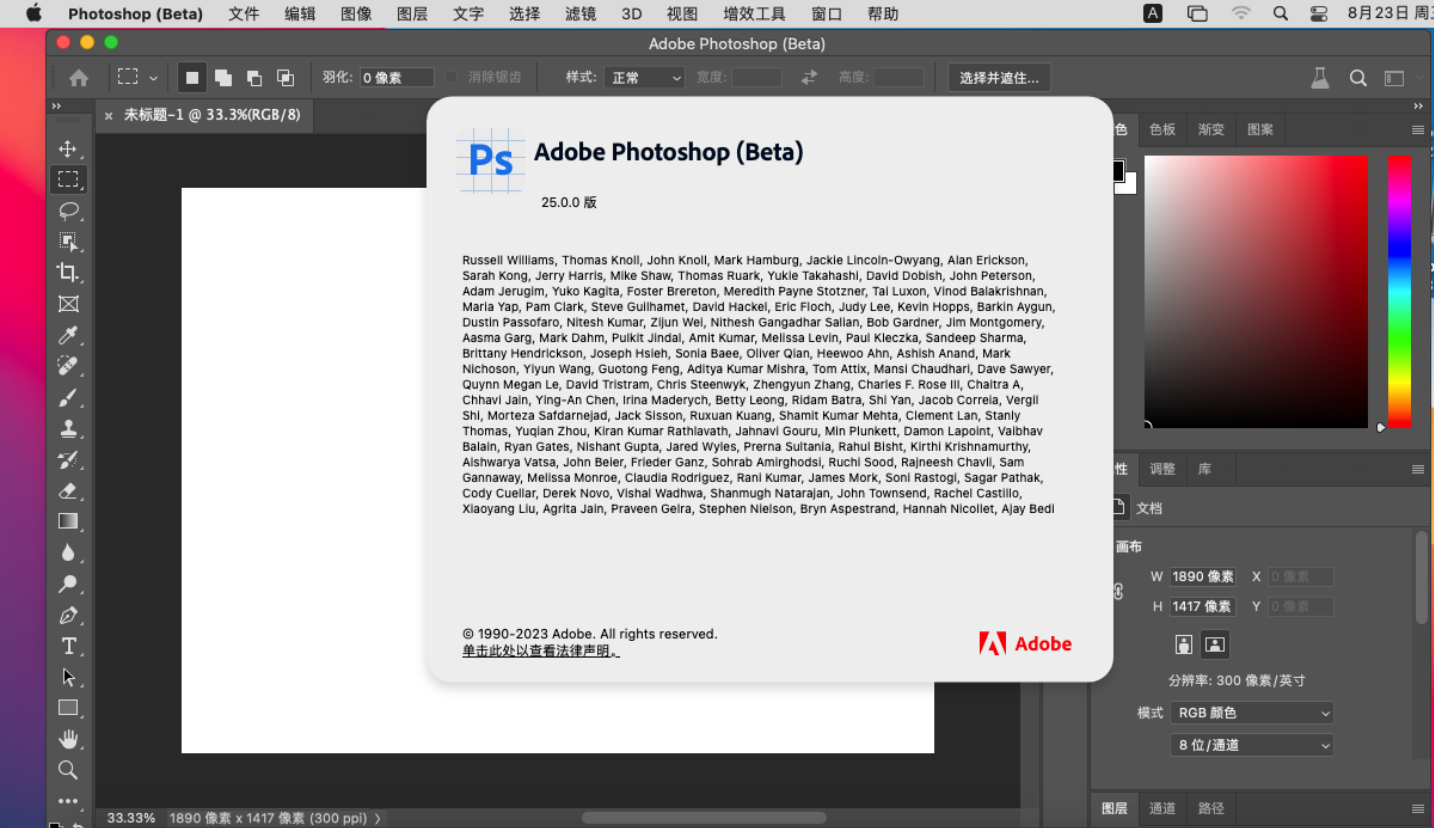The height and width of the screenshot is (828, 1434).
Task: Open the 增效工具 menu
Action: click(x=754, y=14)
